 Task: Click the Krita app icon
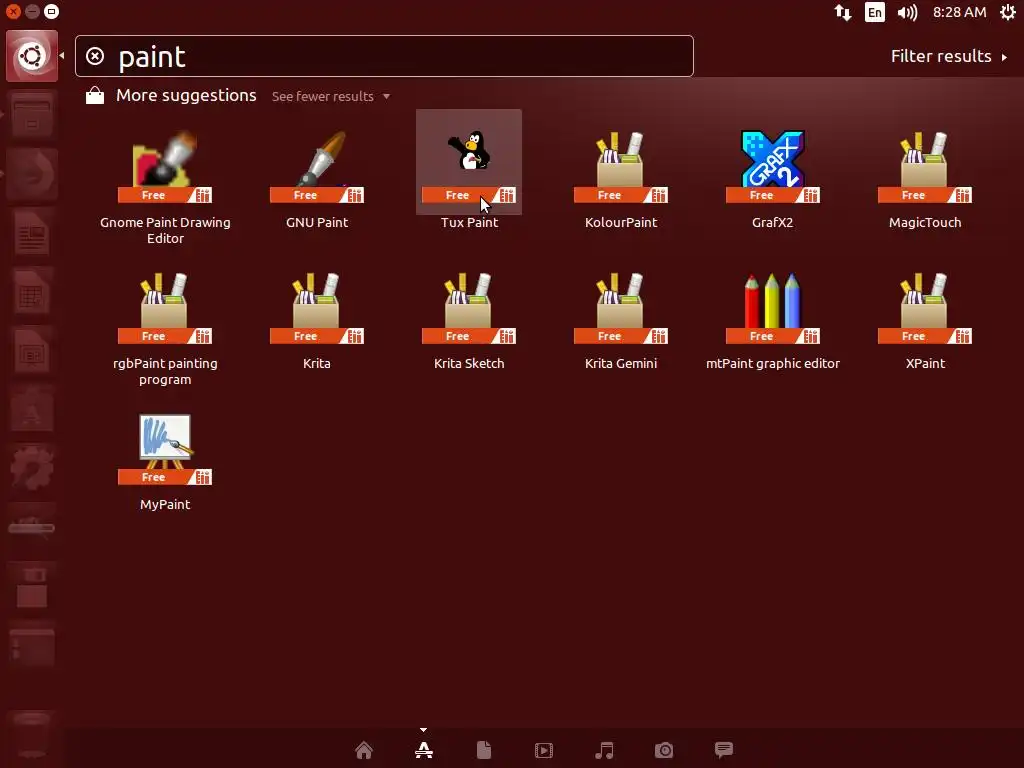pyautogui.click(x=317, y=307)
